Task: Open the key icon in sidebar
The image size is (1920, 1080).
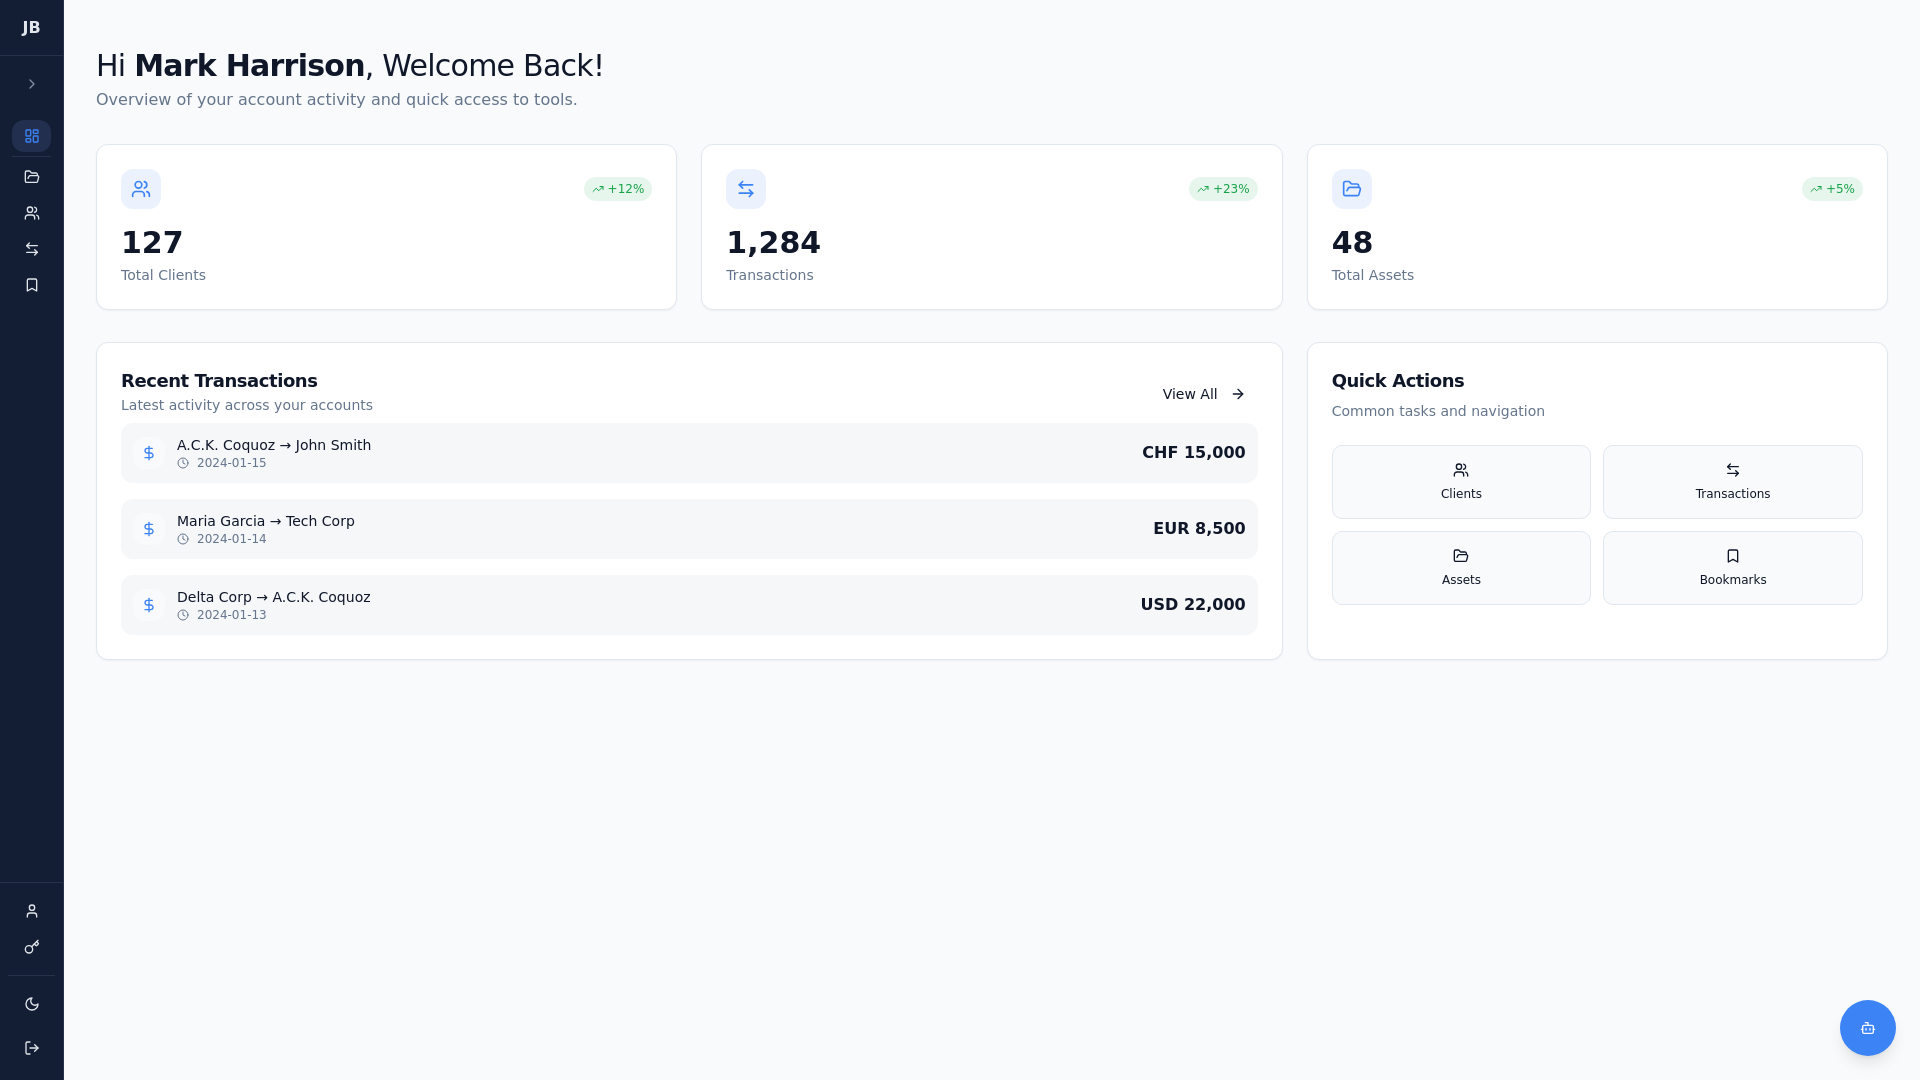Action: coord(32,947)
